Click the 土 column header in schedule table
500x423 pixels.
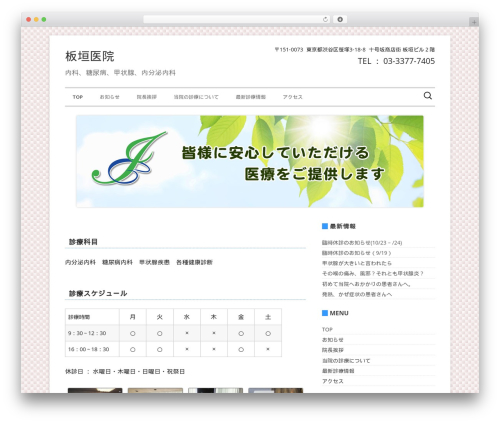tap(268, 317)
